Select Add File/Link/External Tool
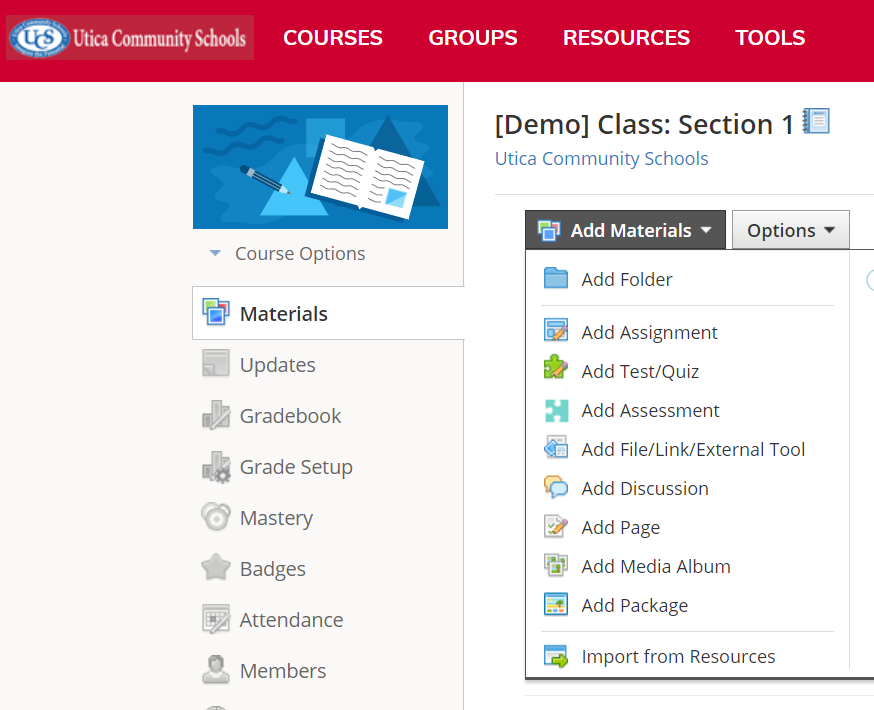The height and width of the screenshot is (710, 874). tap(693, 449)
